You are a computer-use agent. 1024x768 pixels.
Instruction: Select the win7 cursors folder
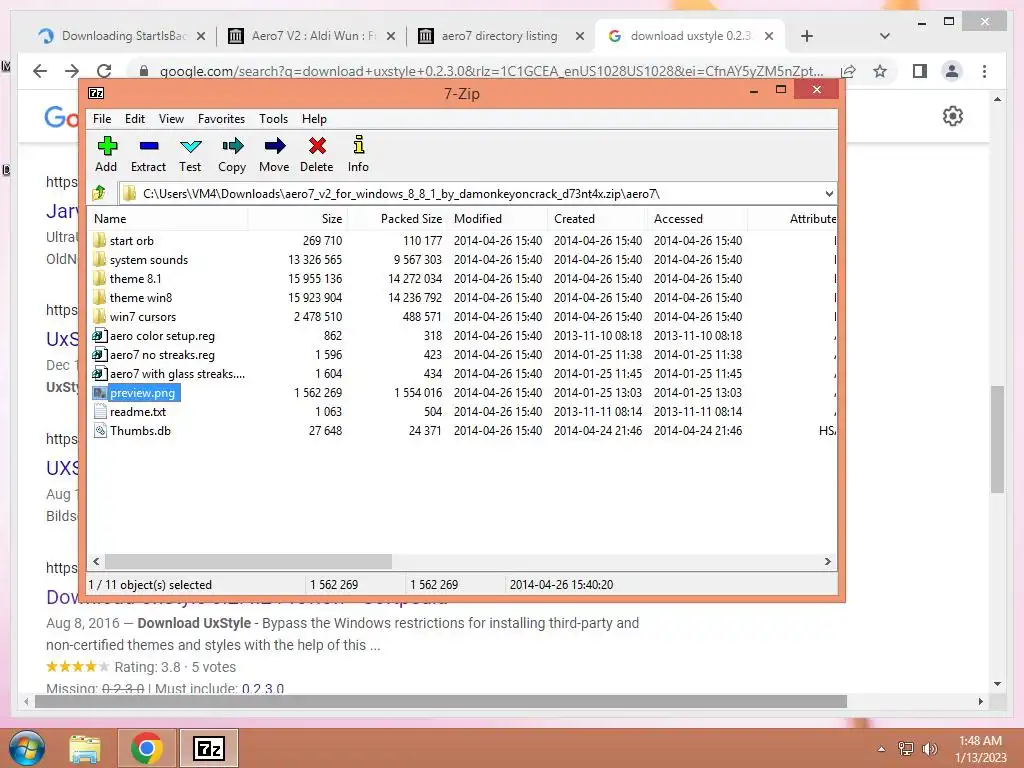(x=135, y=316)
